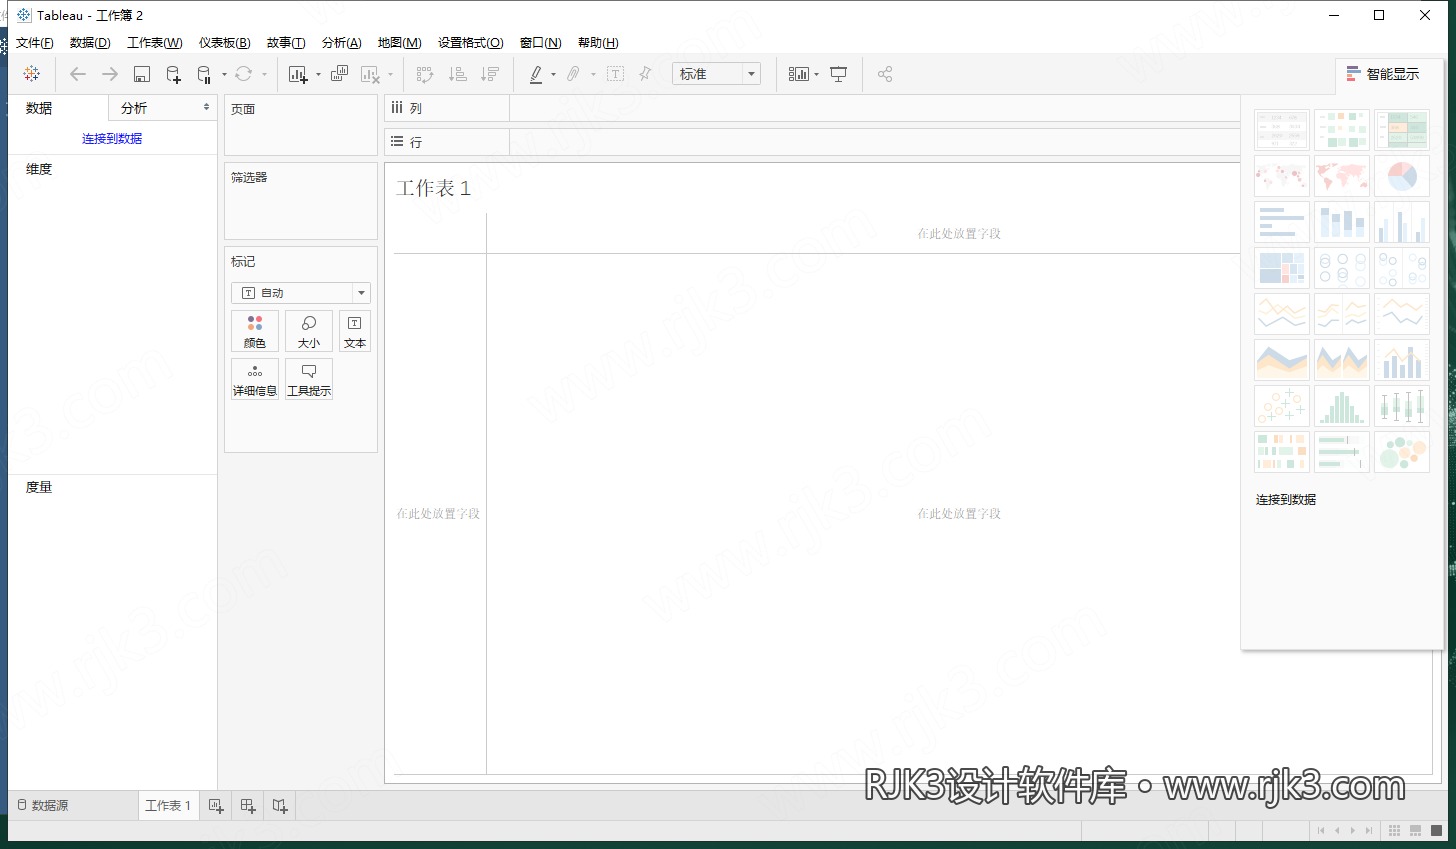Open the dropdown arrow beside pause updates icon
The height and width of the screenshot is (849, 1456).
coord(224,74)
